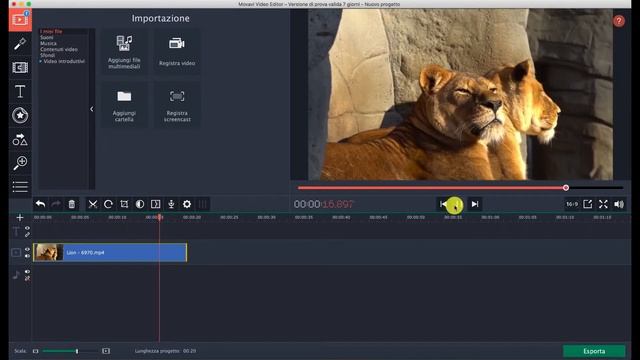The height and width of the screenshot is (360, 640).
Task: Click Registra video
Action: pyautogui.click(x=177, y=51)
